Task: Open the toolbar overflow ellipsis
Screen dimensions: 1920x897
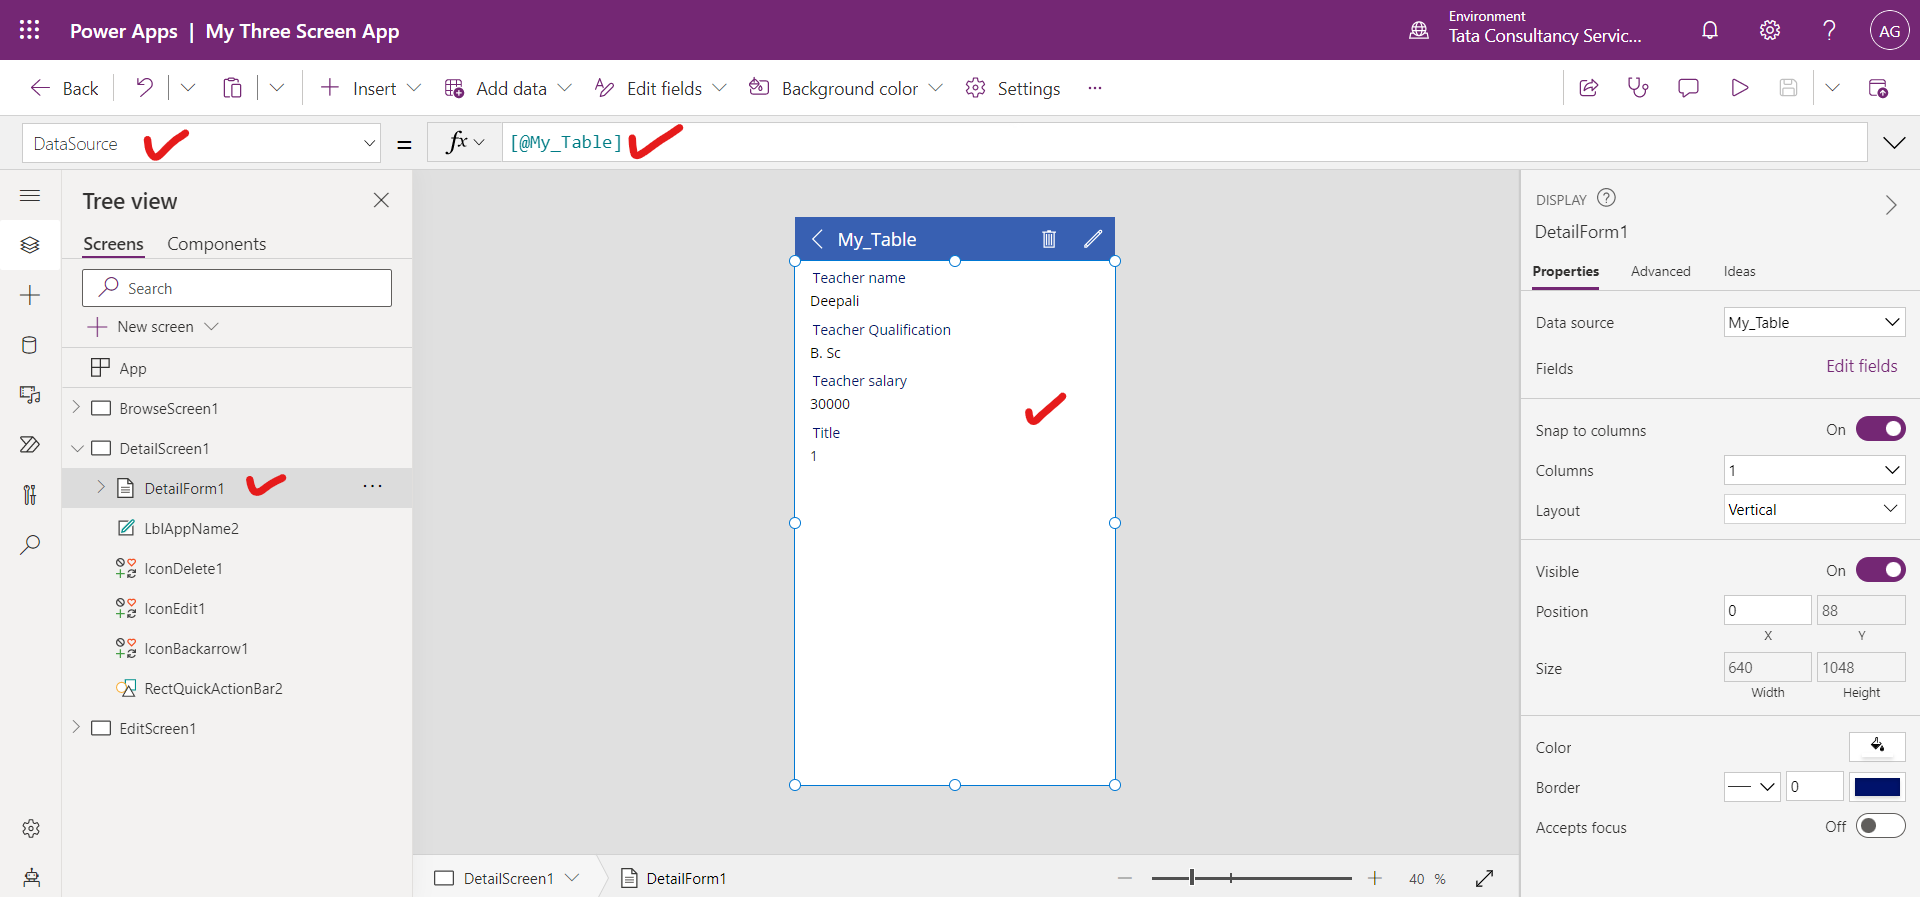Action: (1095, 88)
